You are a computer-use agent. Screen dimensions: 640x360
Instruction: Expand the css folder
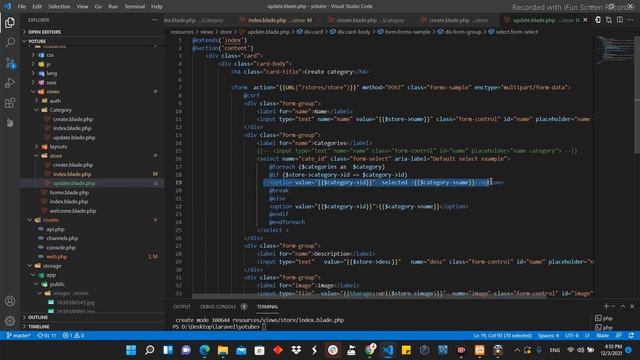(50, 55)
